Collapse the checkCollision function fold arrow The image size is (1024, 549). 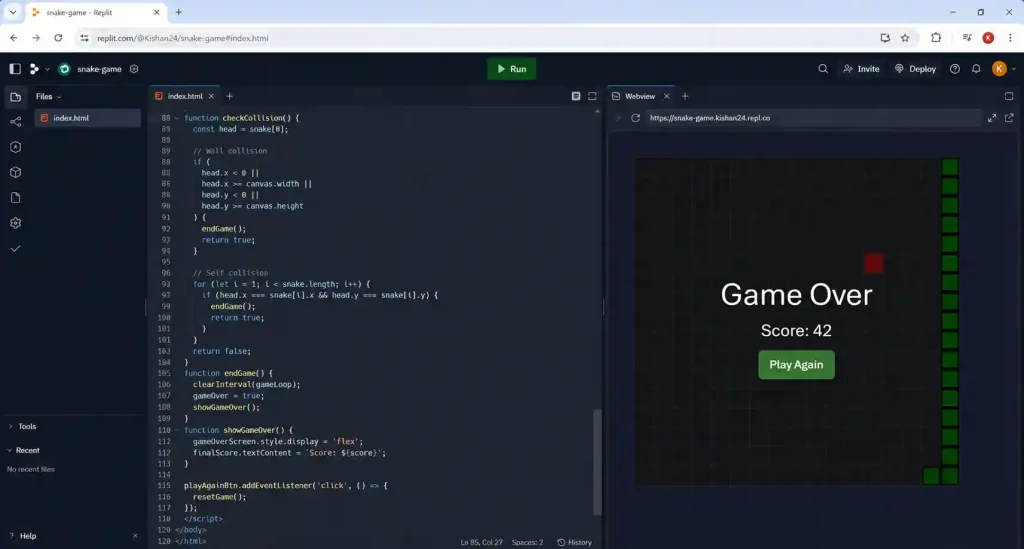coord(176,118)
